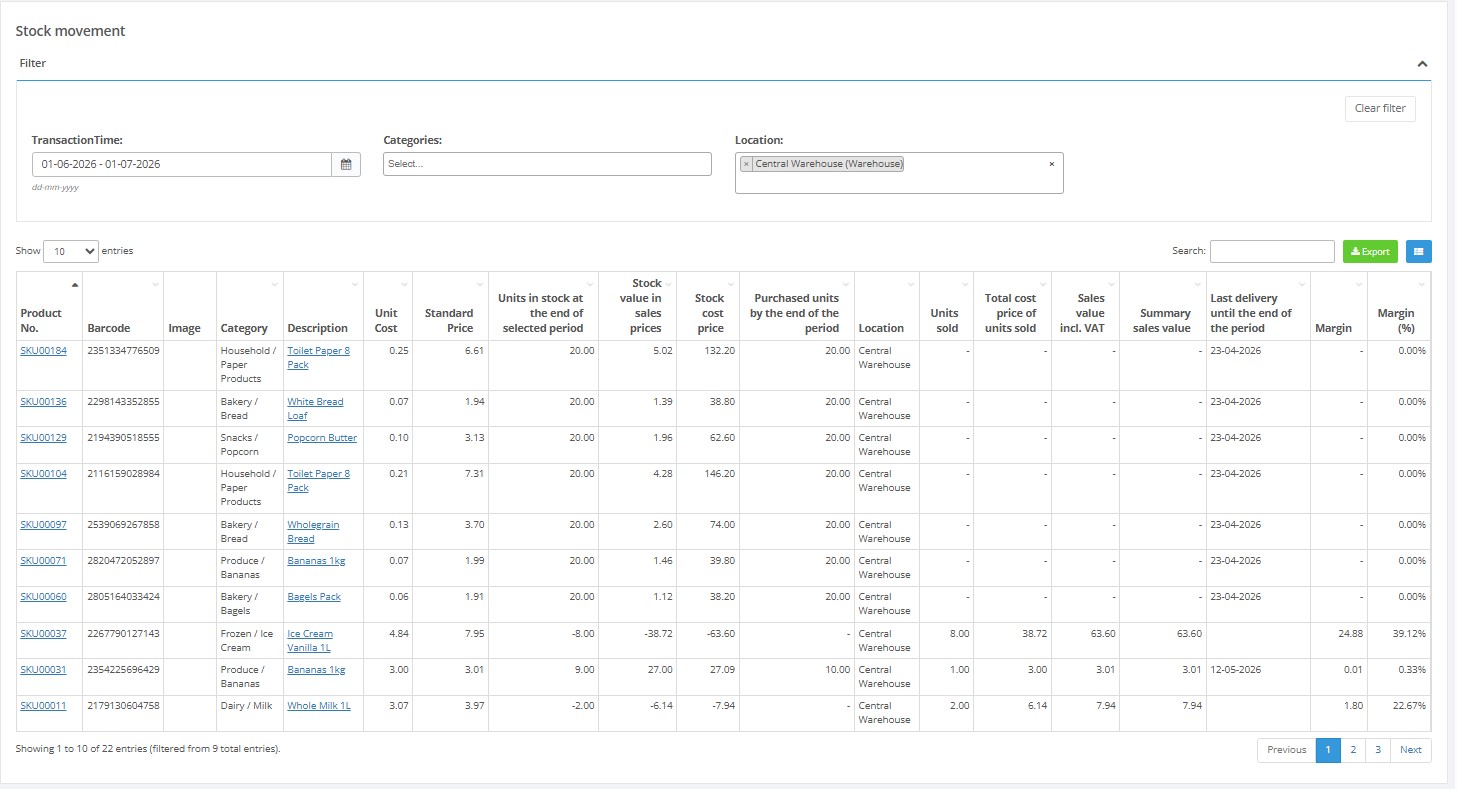Open product SKU00184 link
Screen dimensions: 1457x789
43,351
